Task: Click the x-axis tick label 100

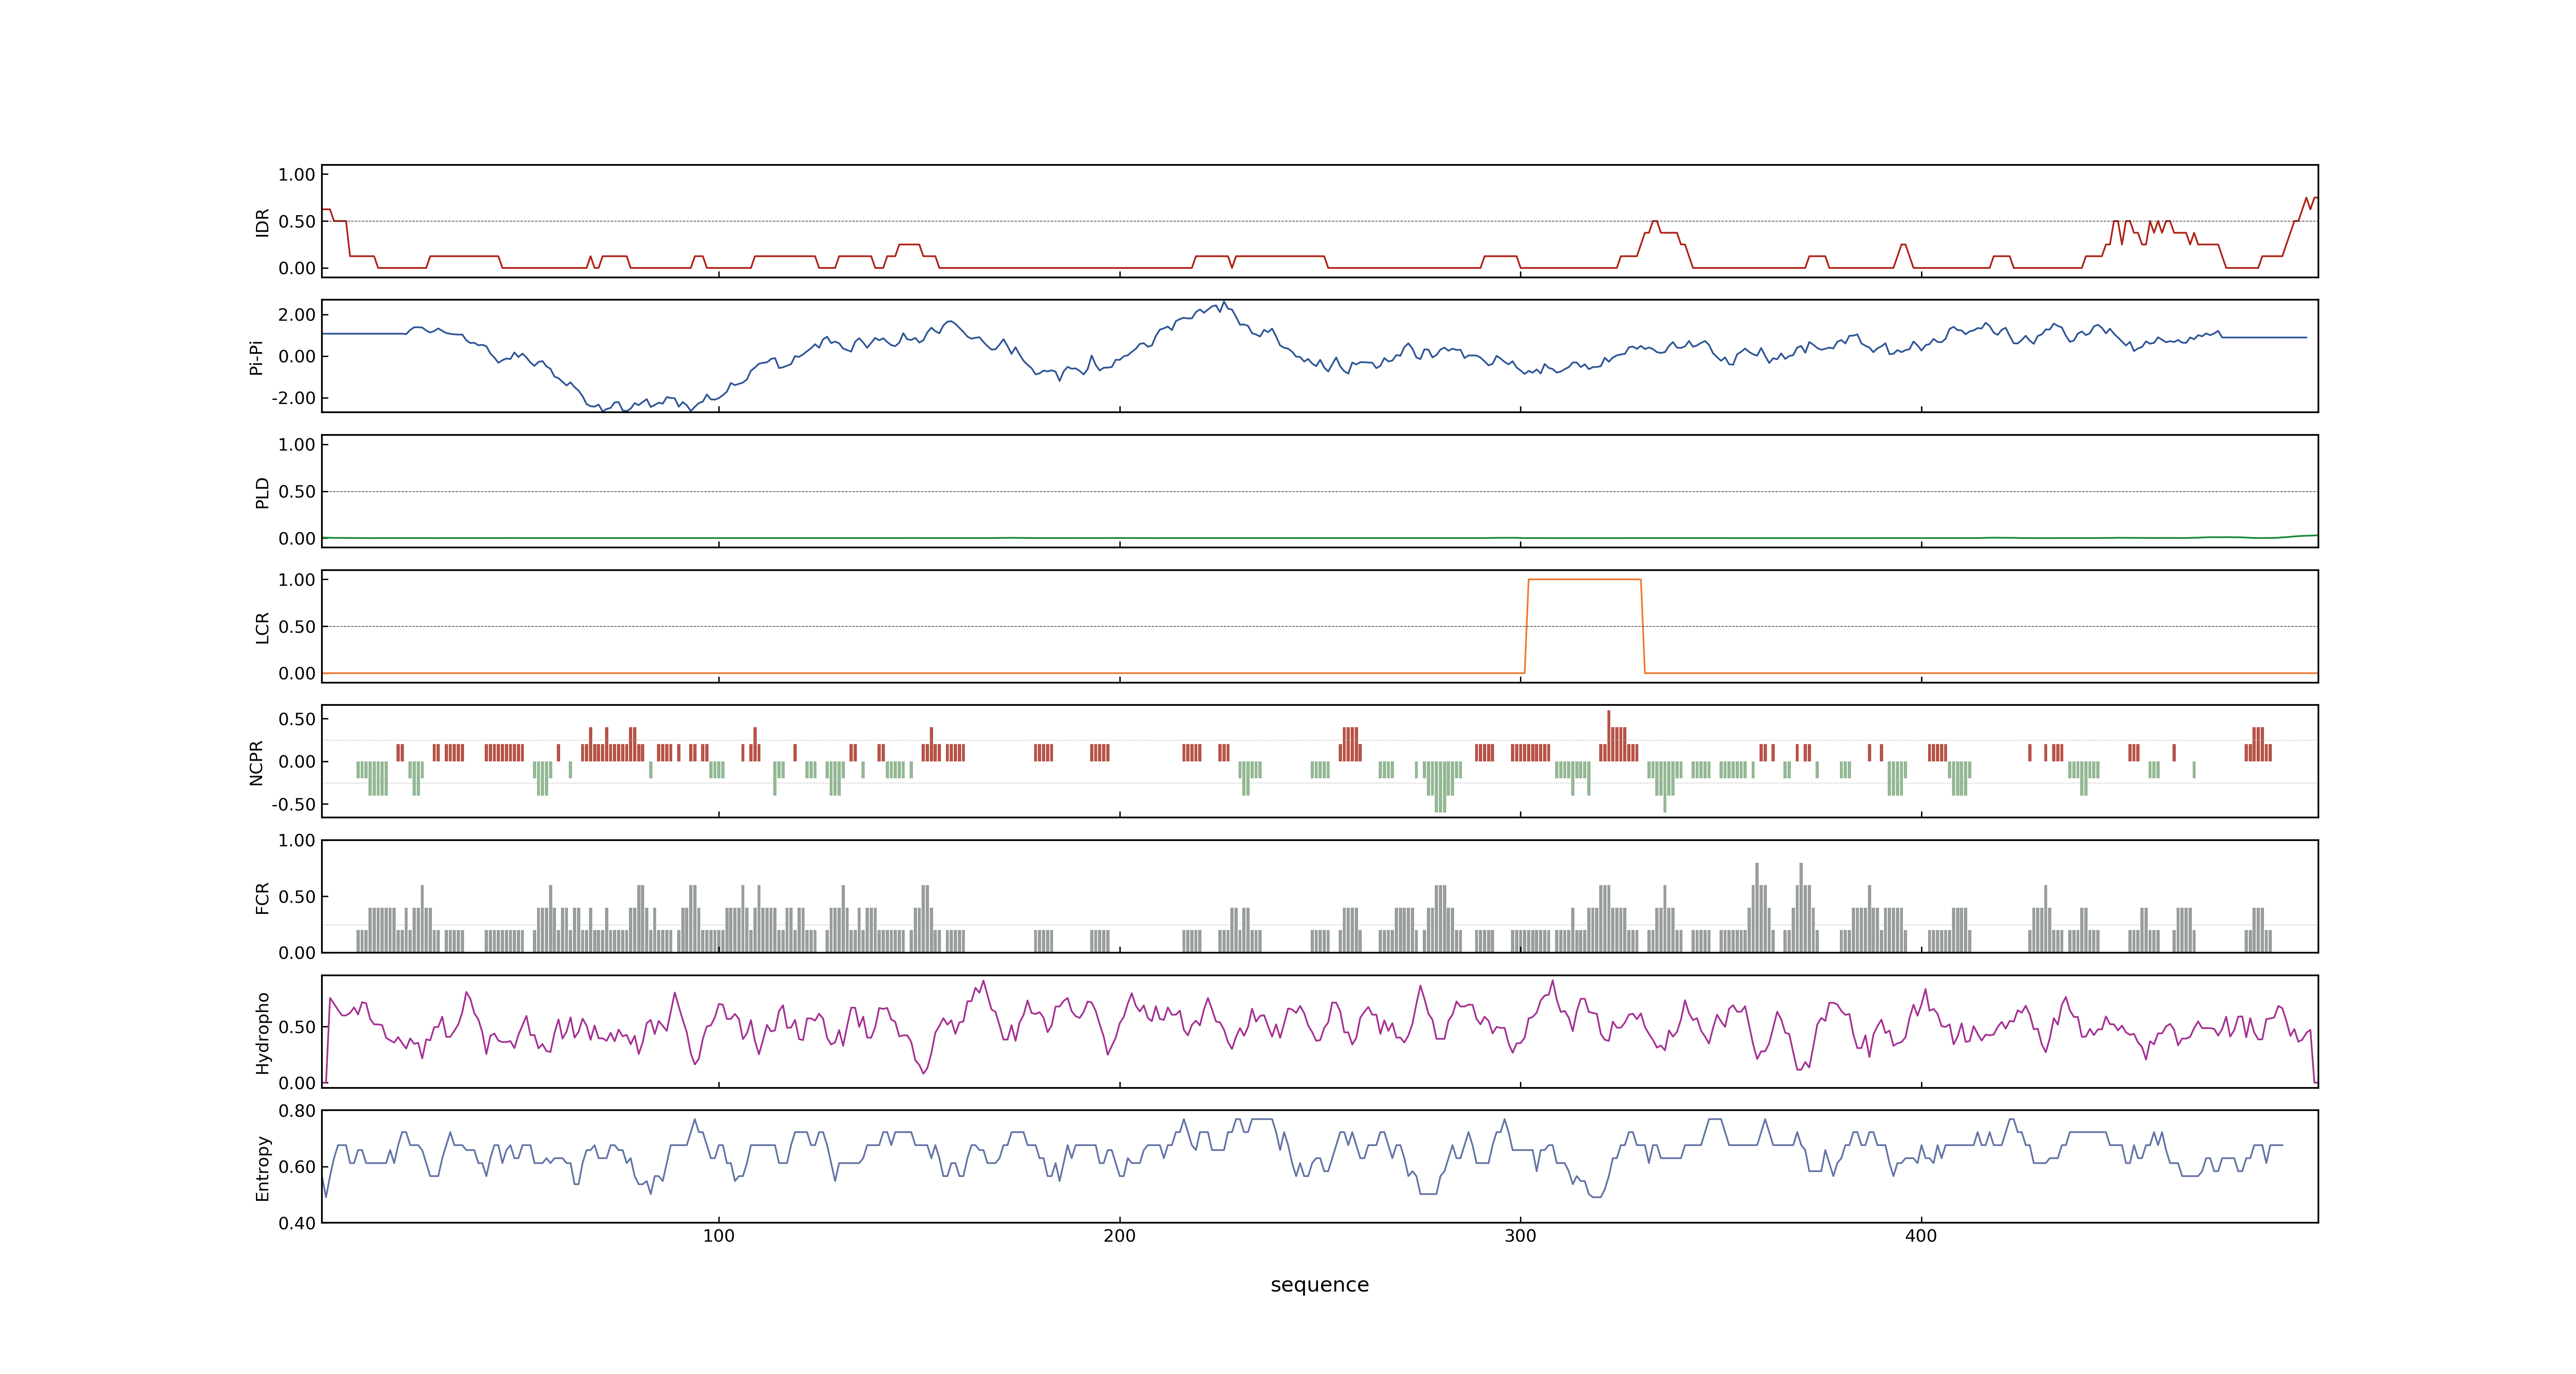Action: tap(718, 1236)
